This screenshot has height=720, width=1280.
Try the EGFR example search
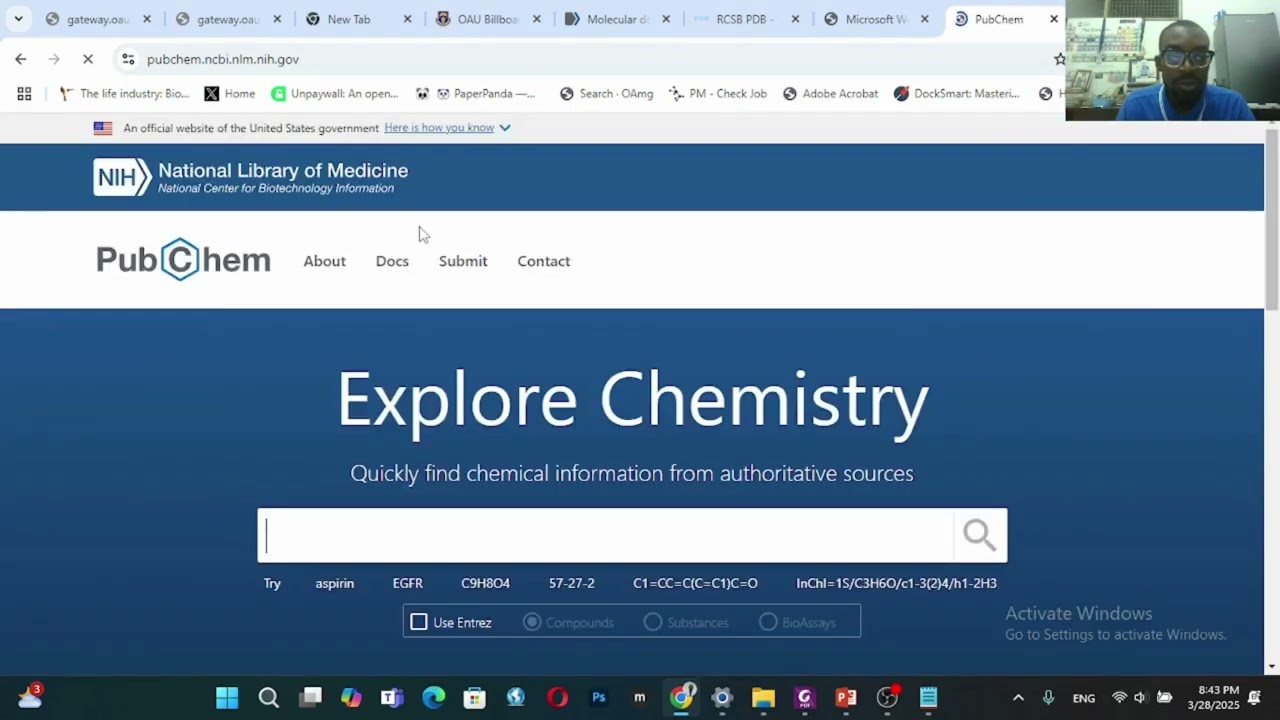point(408,583)
